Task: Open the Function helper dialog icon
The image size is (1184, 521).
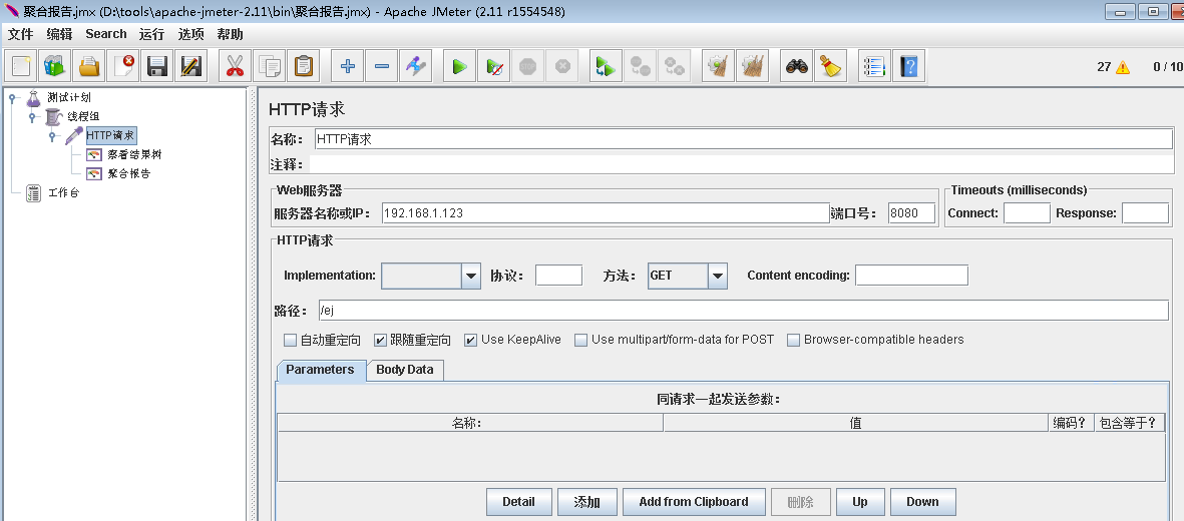Action: 874,66
